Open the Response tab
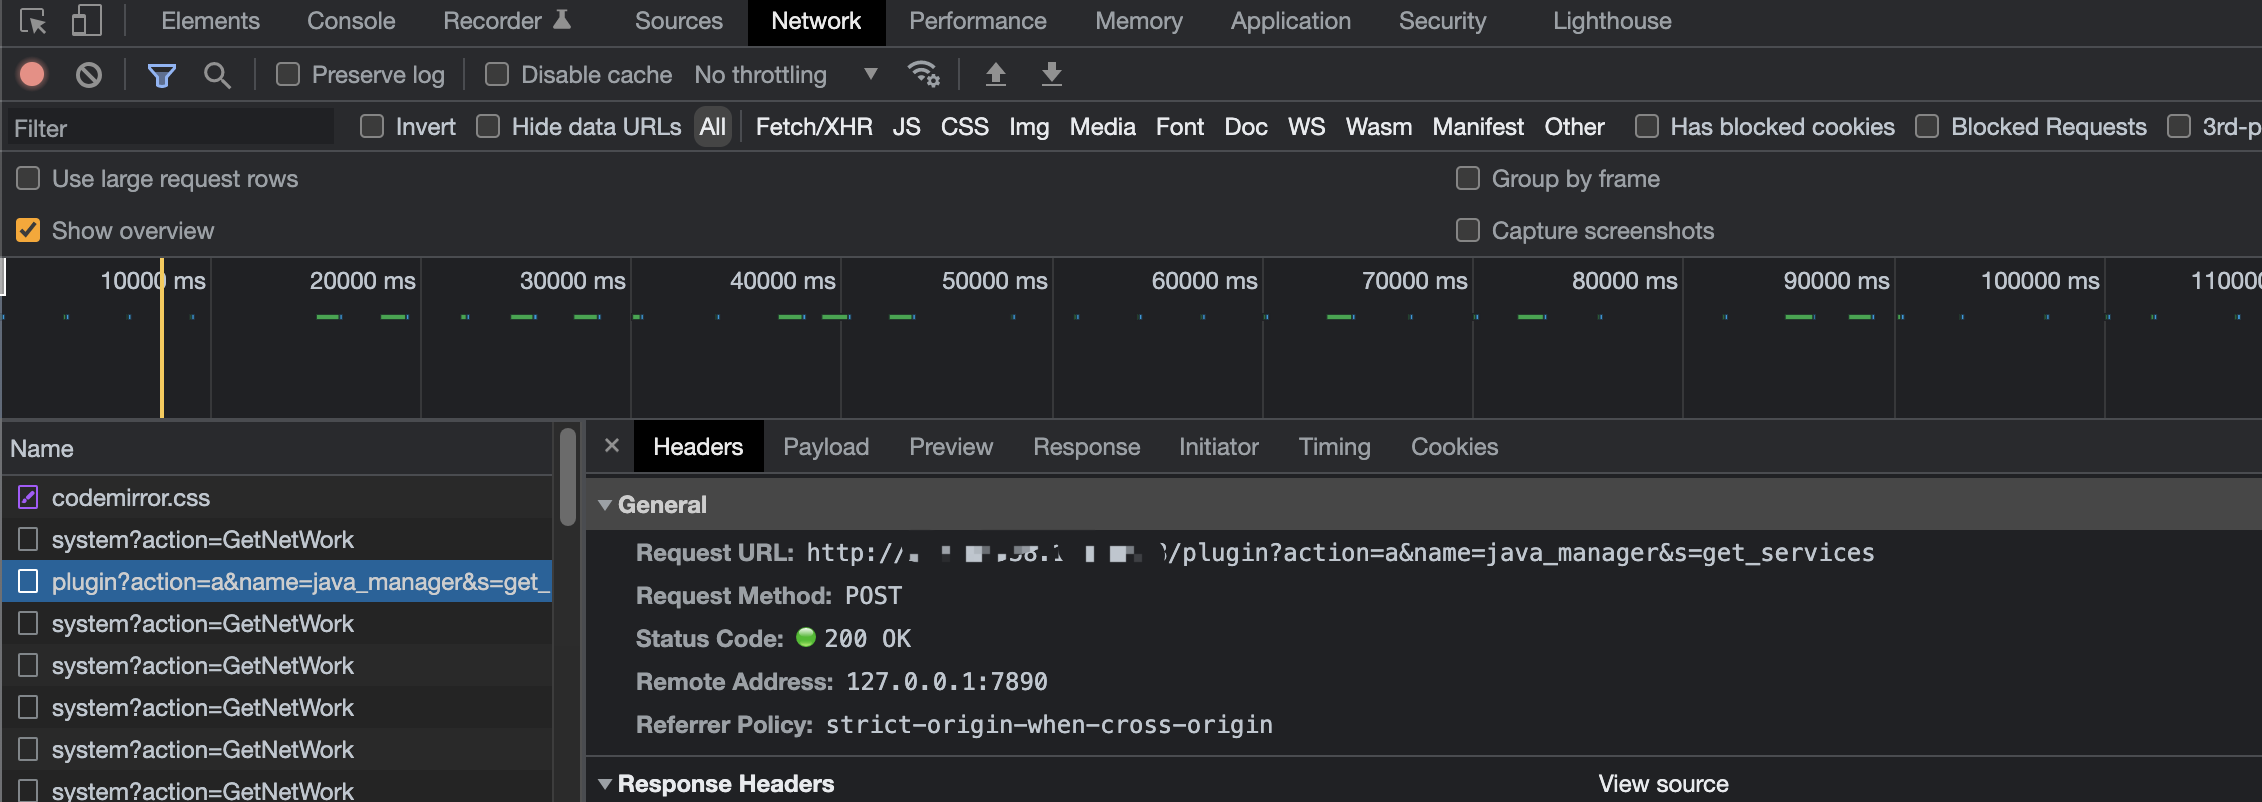Image resolution: width=2262 pixels, height=802 pixels. coord(1087,447)
